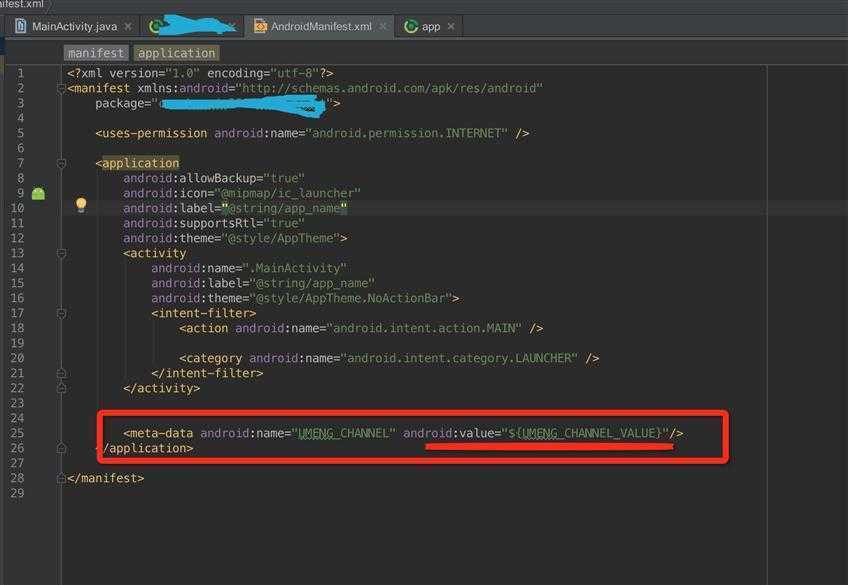Screen dimensions: 848x585
Task: Switch to the AndroidManifest.xml tab
Action: pyautogui.click(x=321, y=26)
